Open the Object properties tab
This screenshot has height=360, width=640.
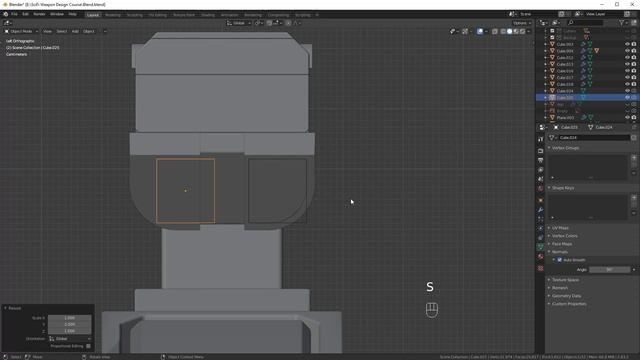pos(540,200)
